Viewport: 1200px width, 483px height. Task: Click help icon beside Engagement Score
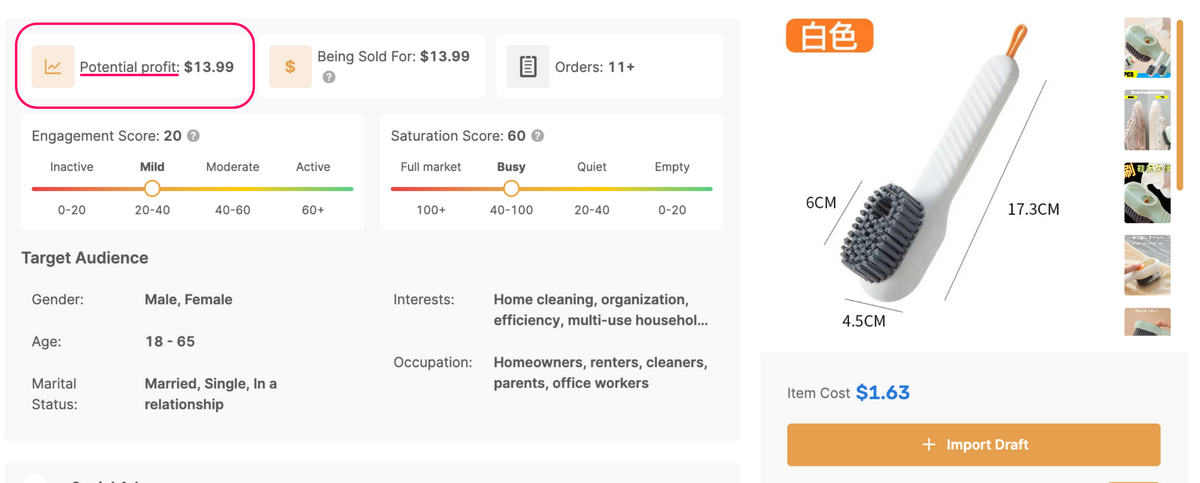[193, 136]
